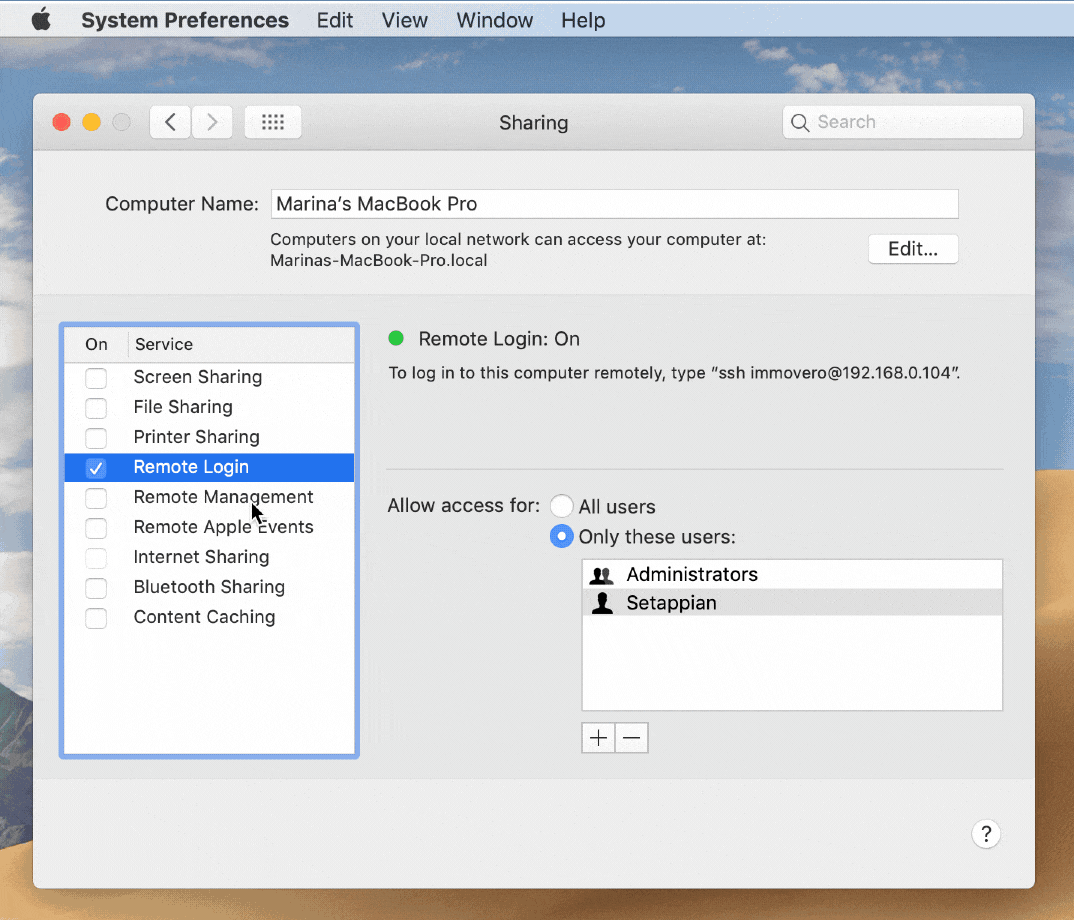Click the forward chevron navigation button
The width and height of the screenshot is (1074, 920).
click(x=212, y=122)
